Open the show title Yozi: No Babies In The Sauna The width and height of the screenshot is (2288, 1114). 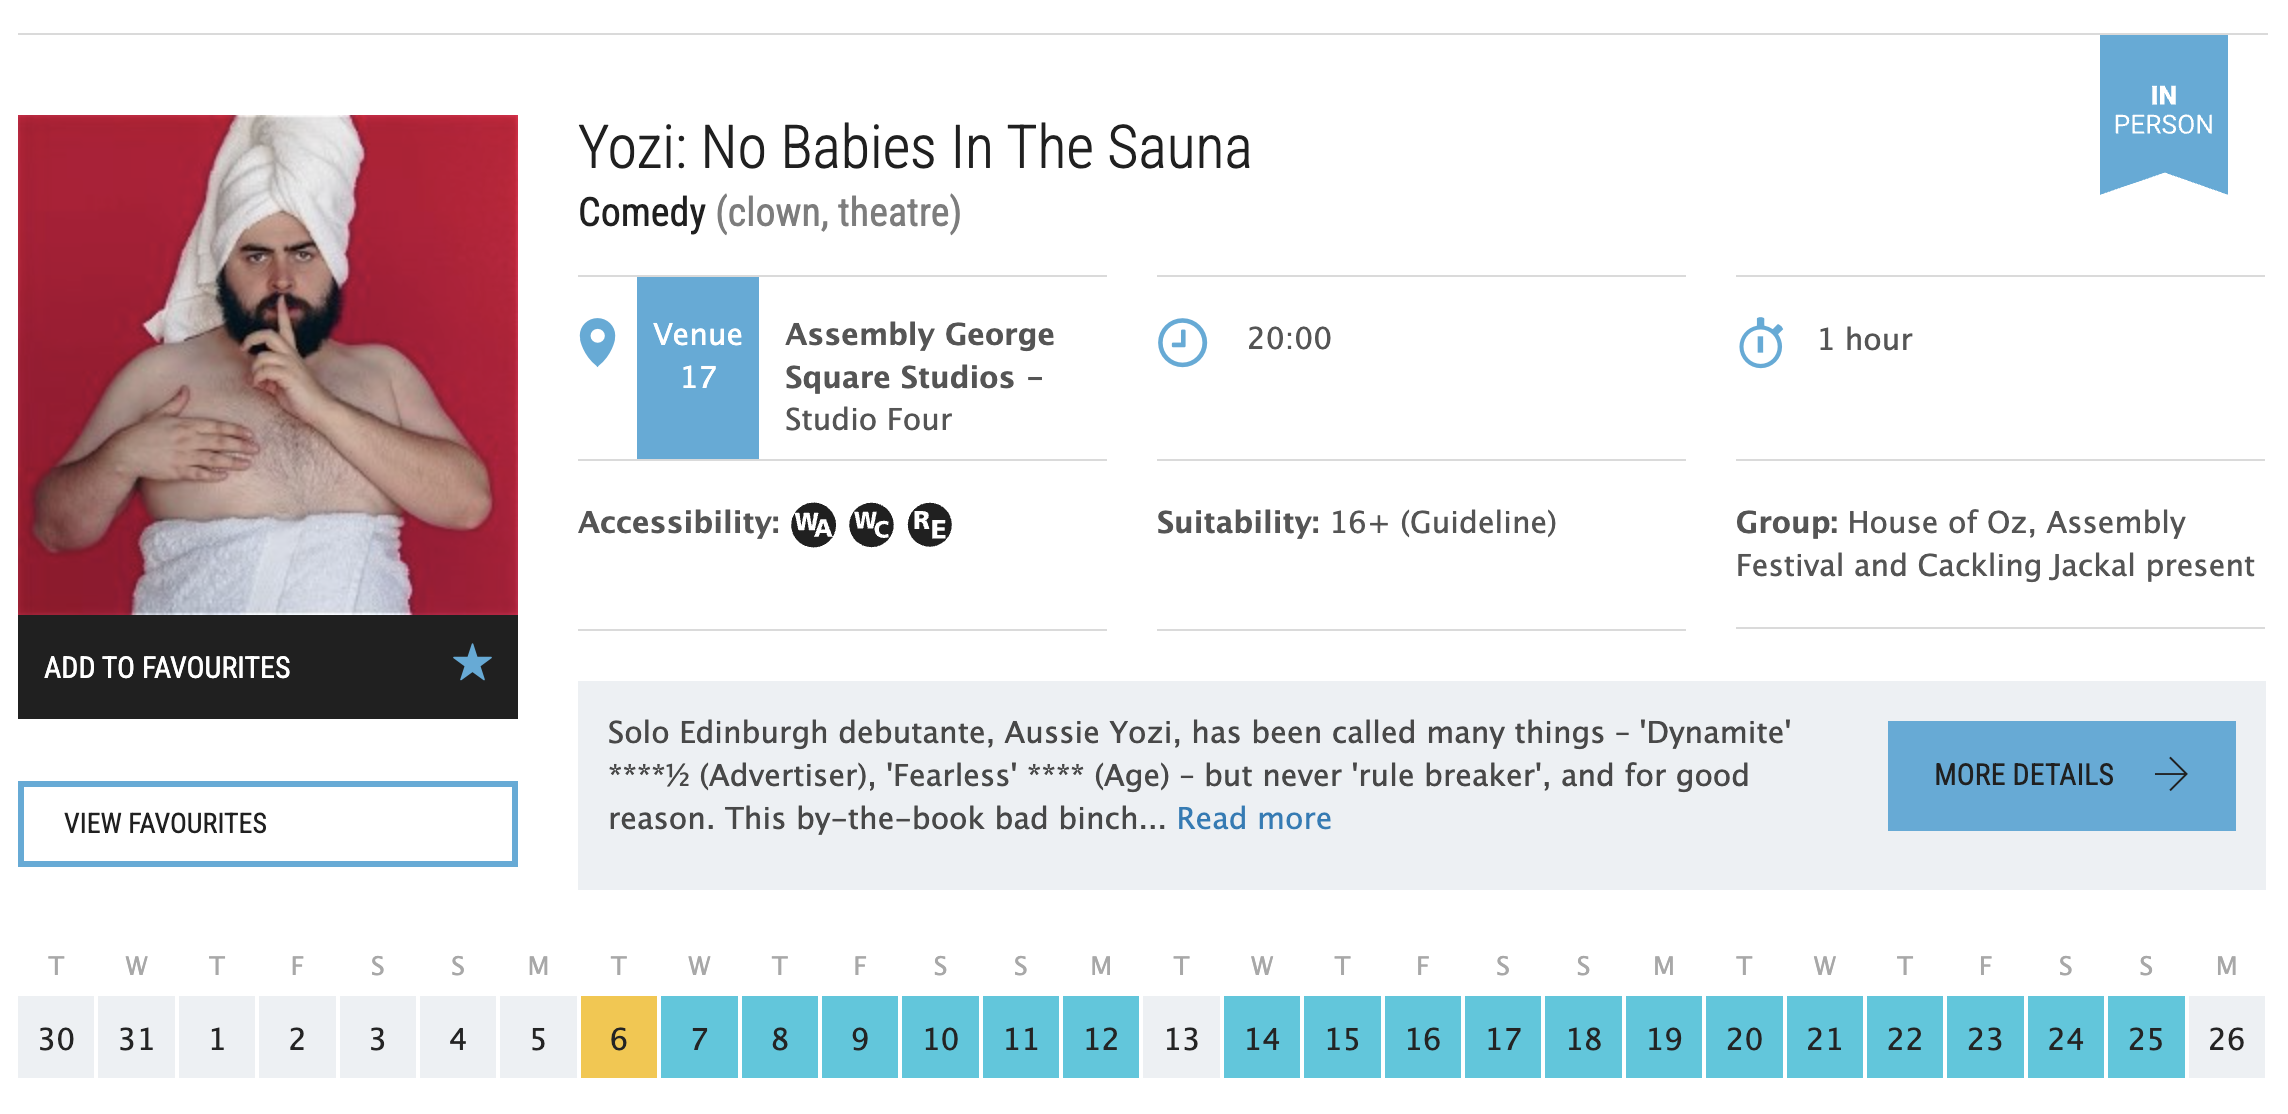[914, 148]
